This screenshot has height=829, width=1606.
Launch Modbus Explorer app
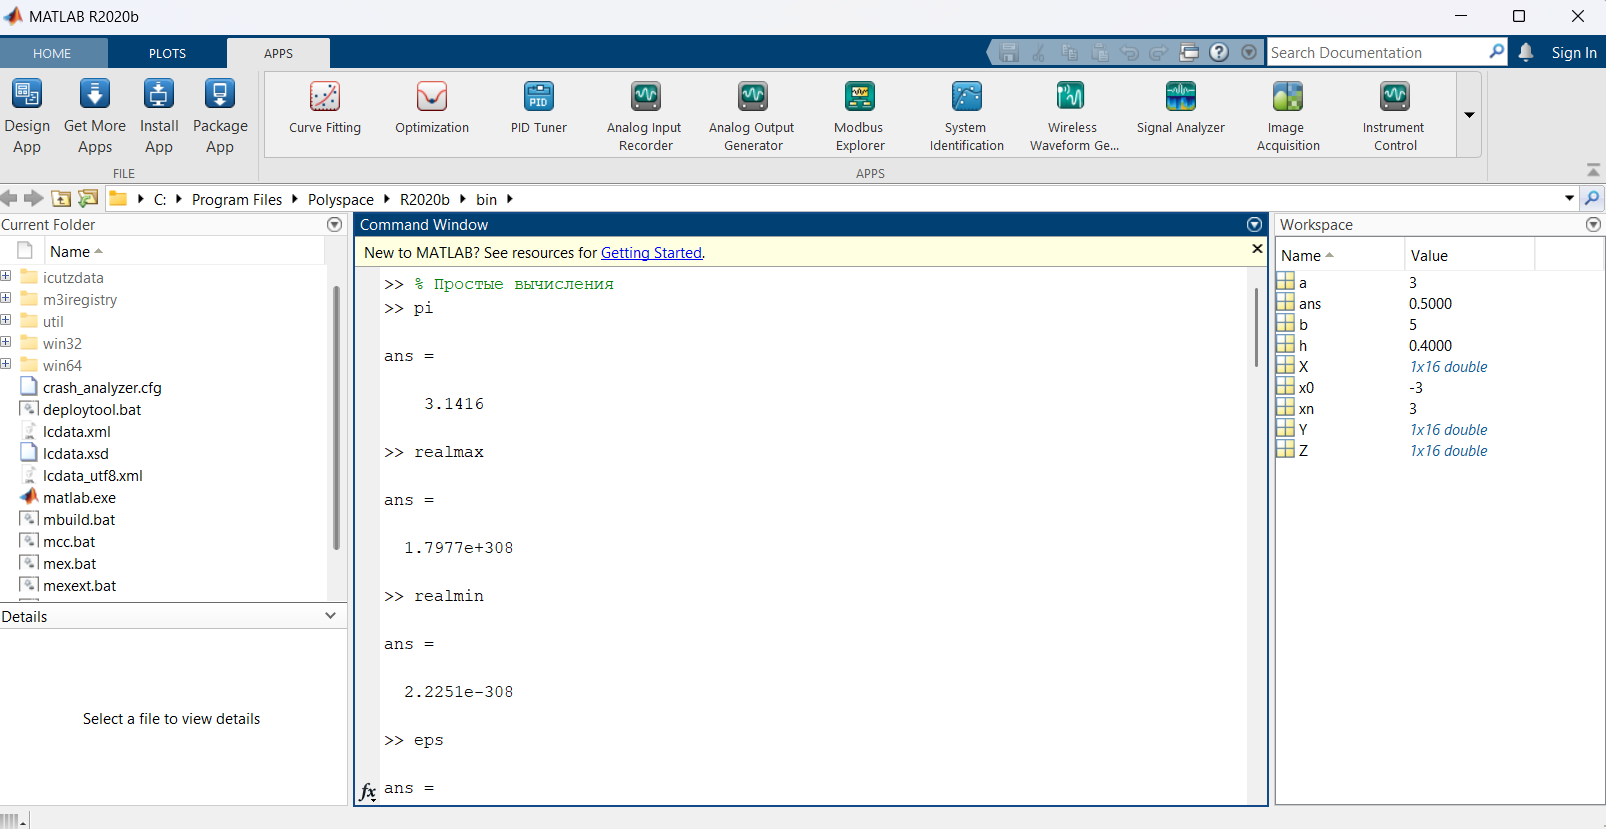(859, 116)
